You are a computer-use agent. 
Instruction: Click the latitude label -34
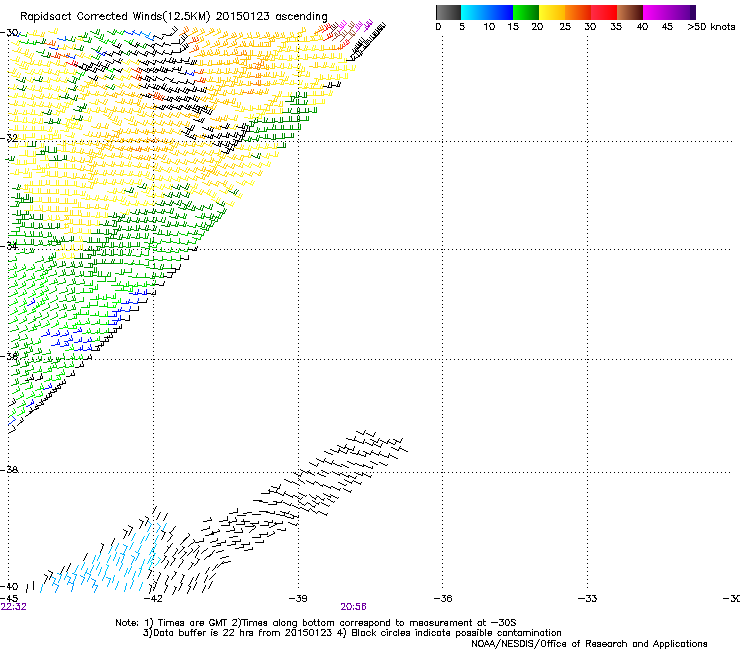pos(9,246)
